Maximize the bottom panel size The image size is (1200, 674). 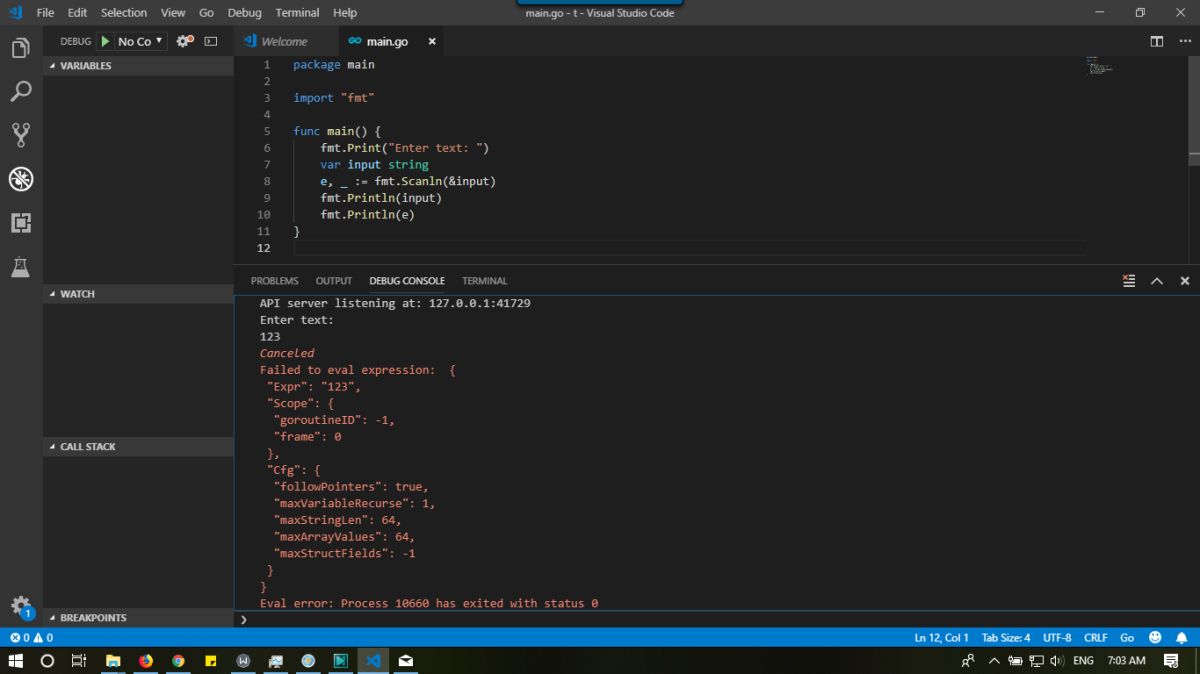[1157, 281]
